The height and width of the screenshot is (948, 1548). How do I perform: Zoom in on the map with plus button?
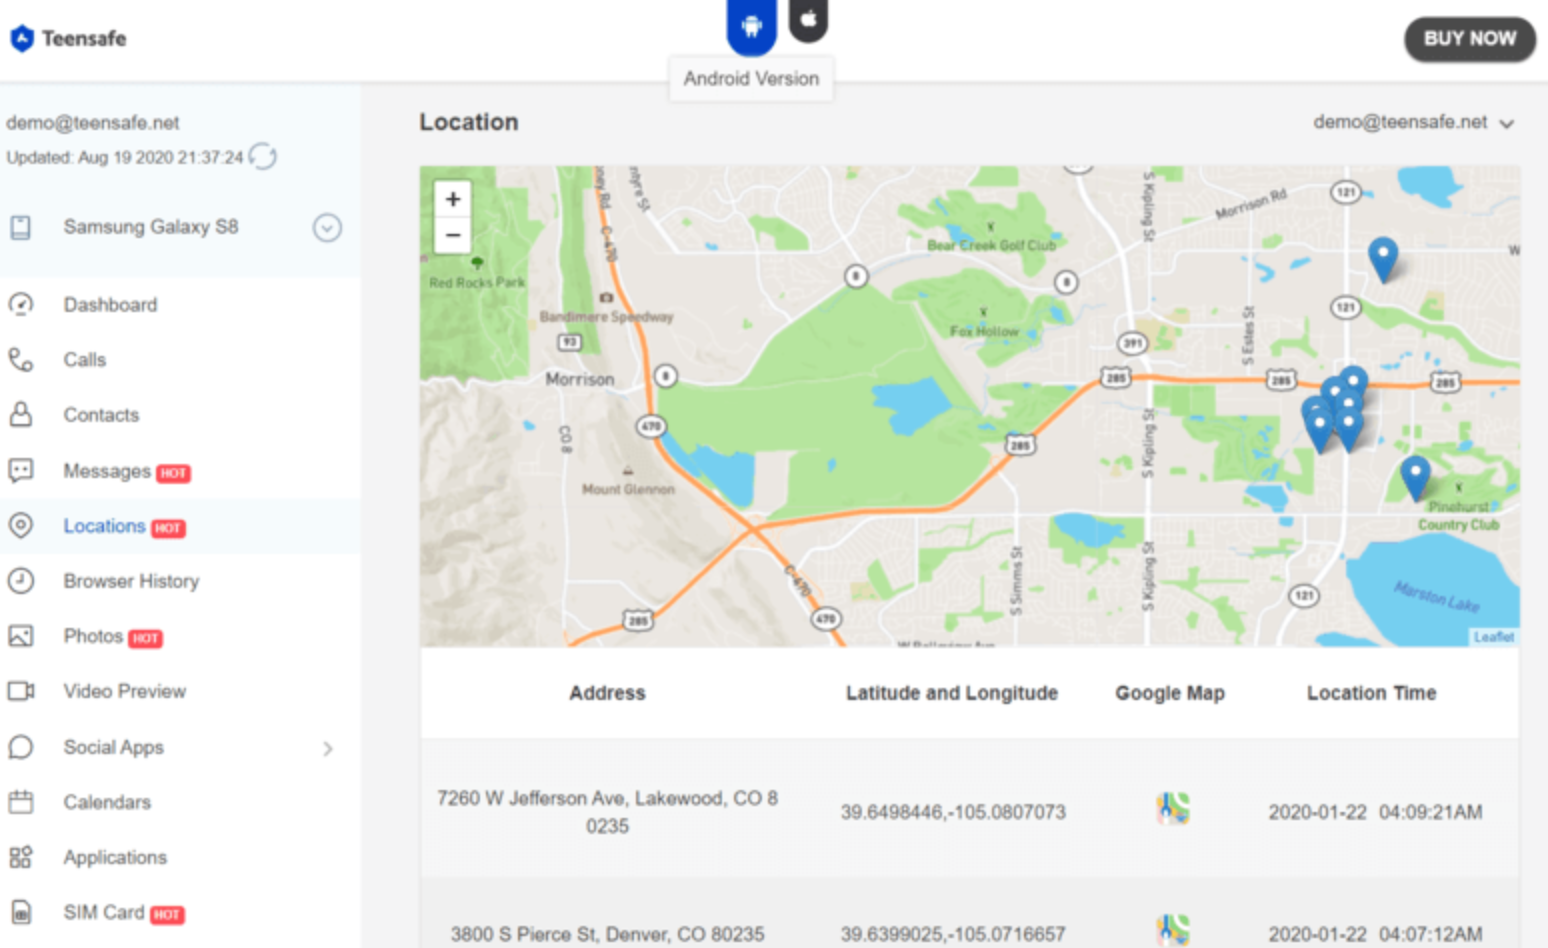coord(453,199)
